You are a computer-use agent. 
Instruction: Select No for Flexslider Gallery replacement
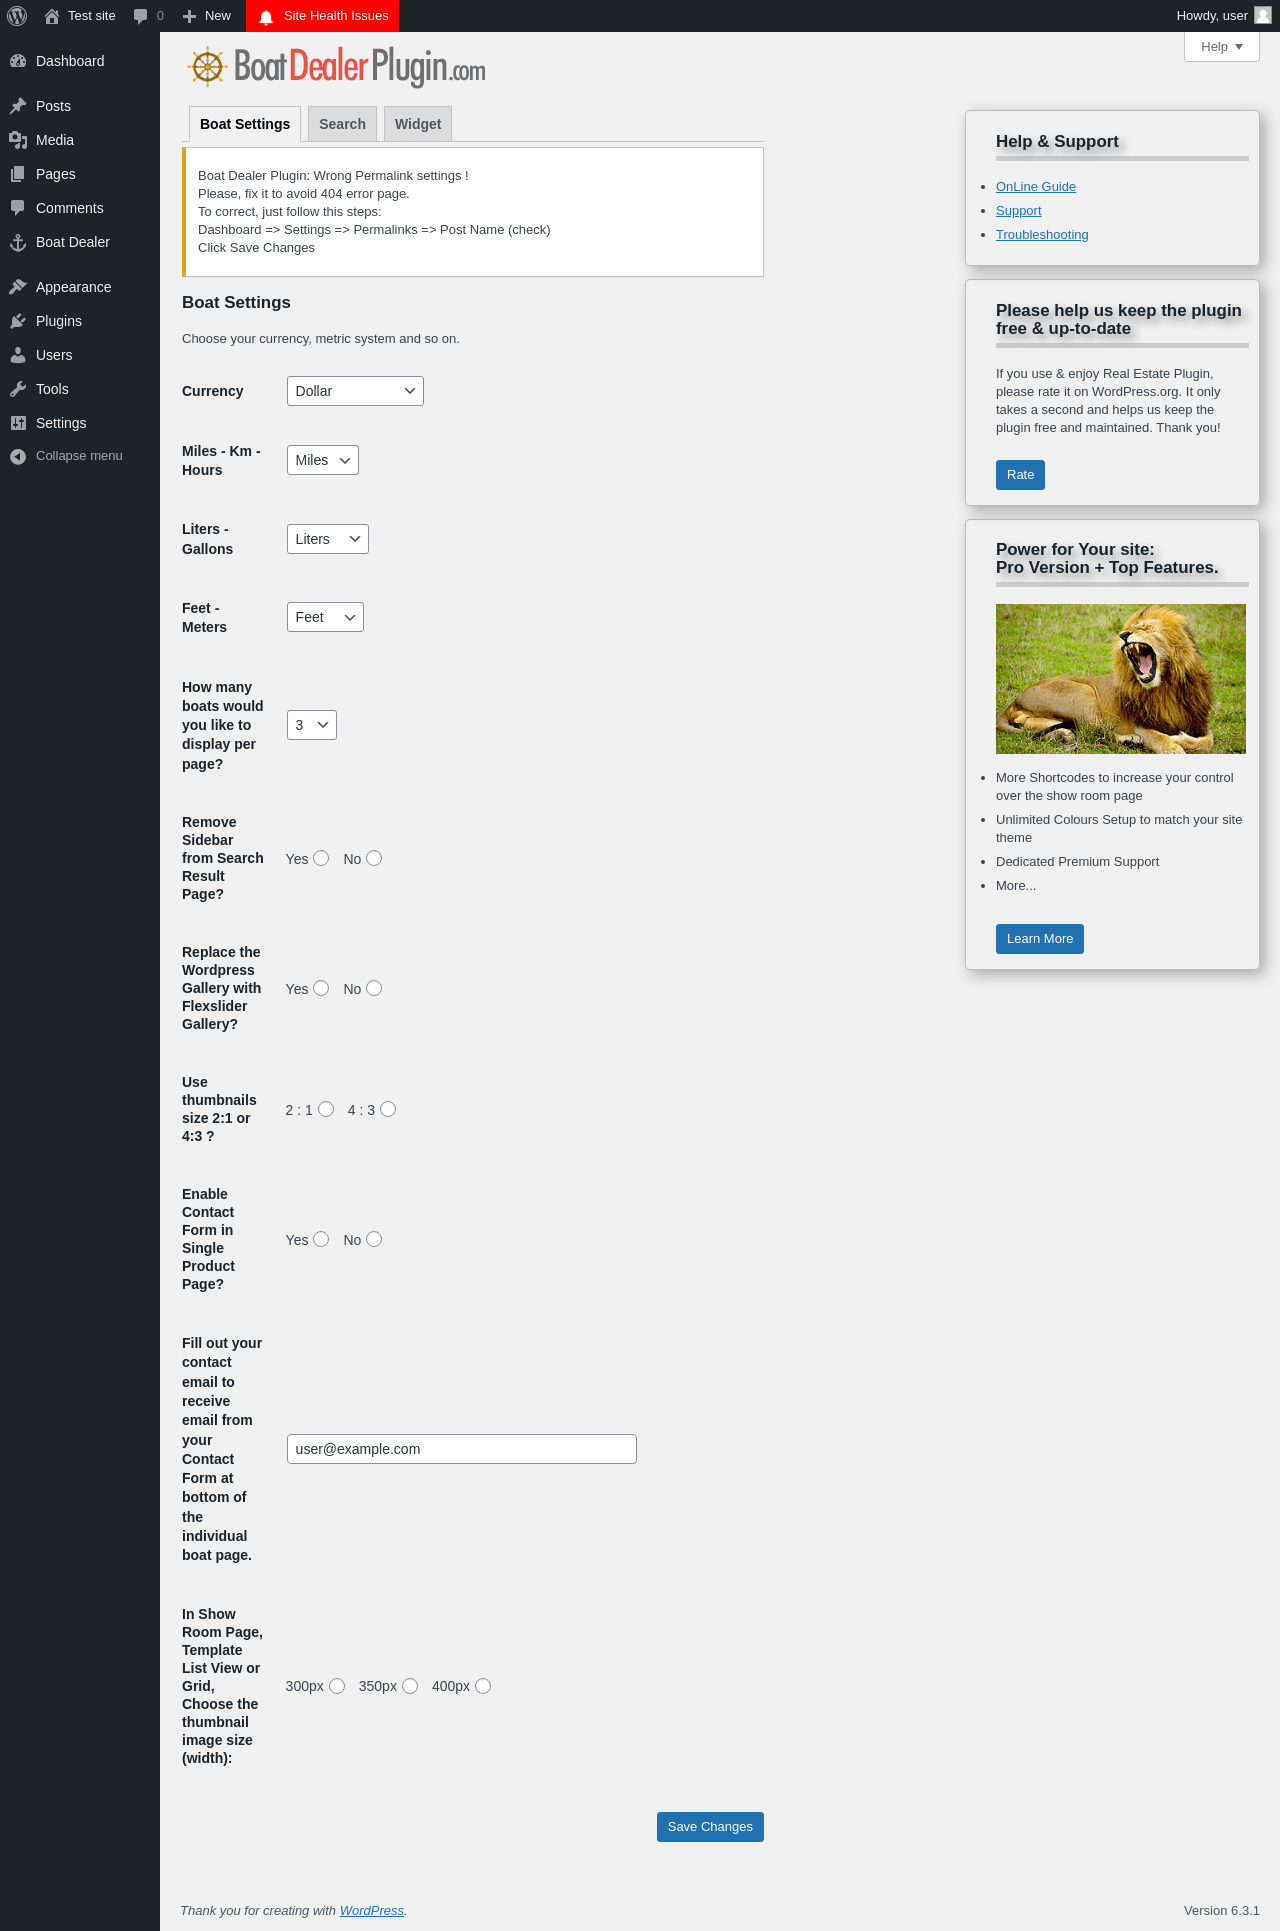pos(374,988)
